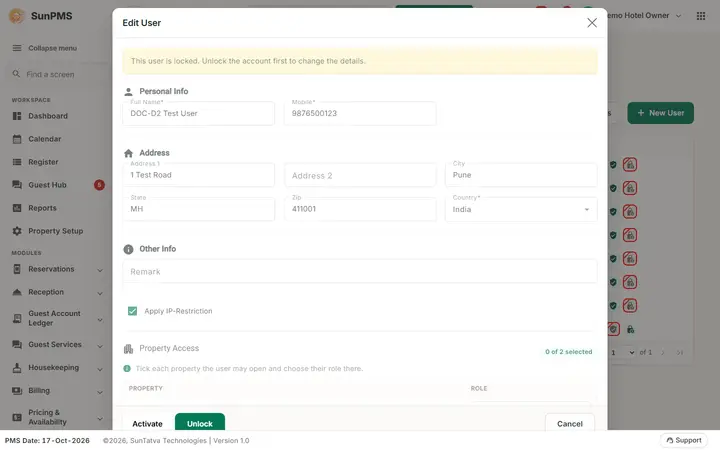Toggle Apply IP-Restriction checkbox
The image size is (720, 450).
coord(132,311)
